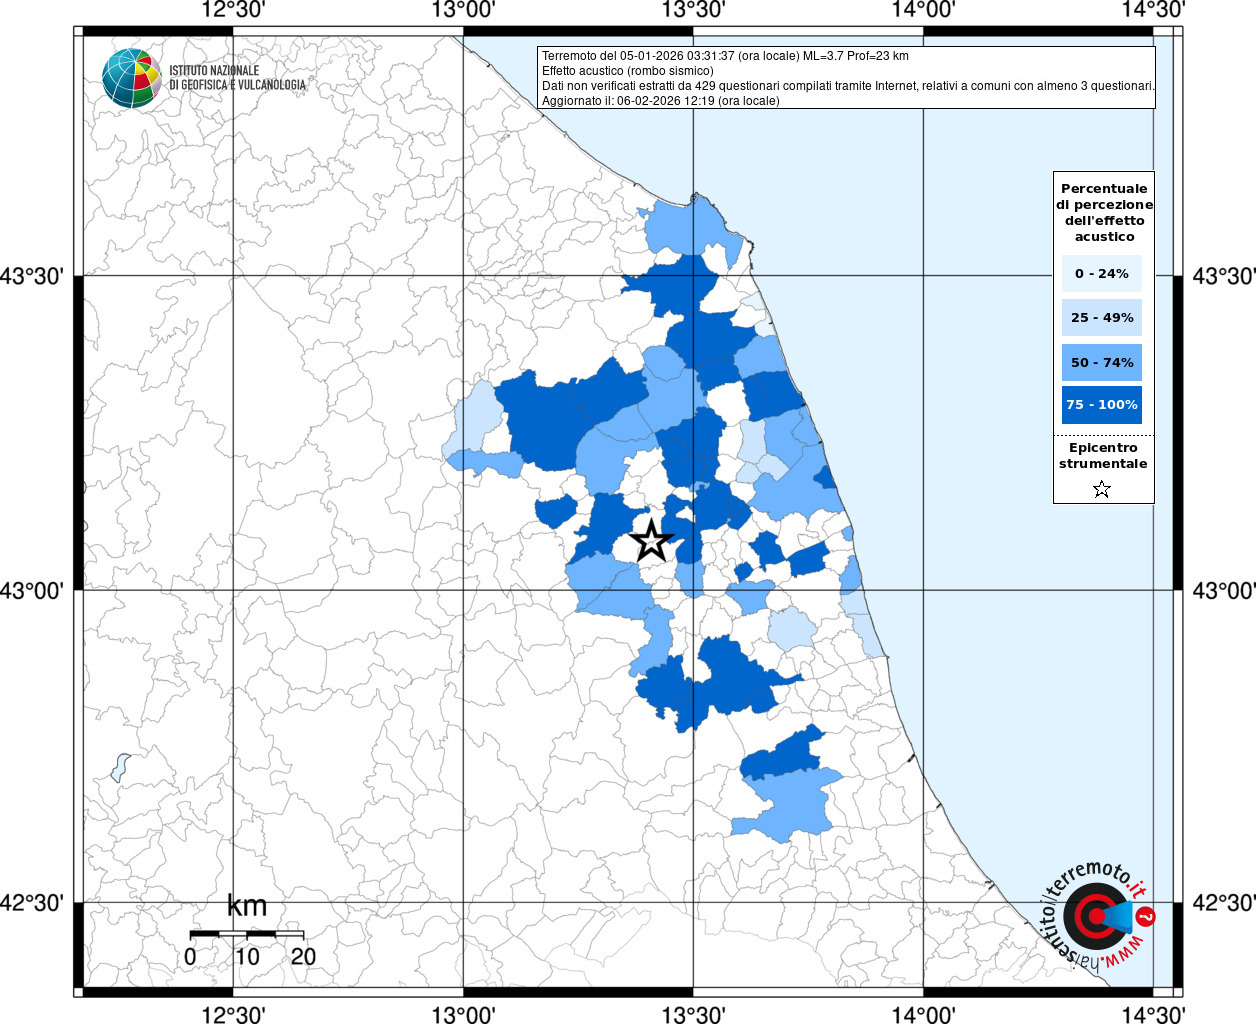1256x1024 pixels.
Task: Click the INGV globe logo
Action: (x=132, y=77)
